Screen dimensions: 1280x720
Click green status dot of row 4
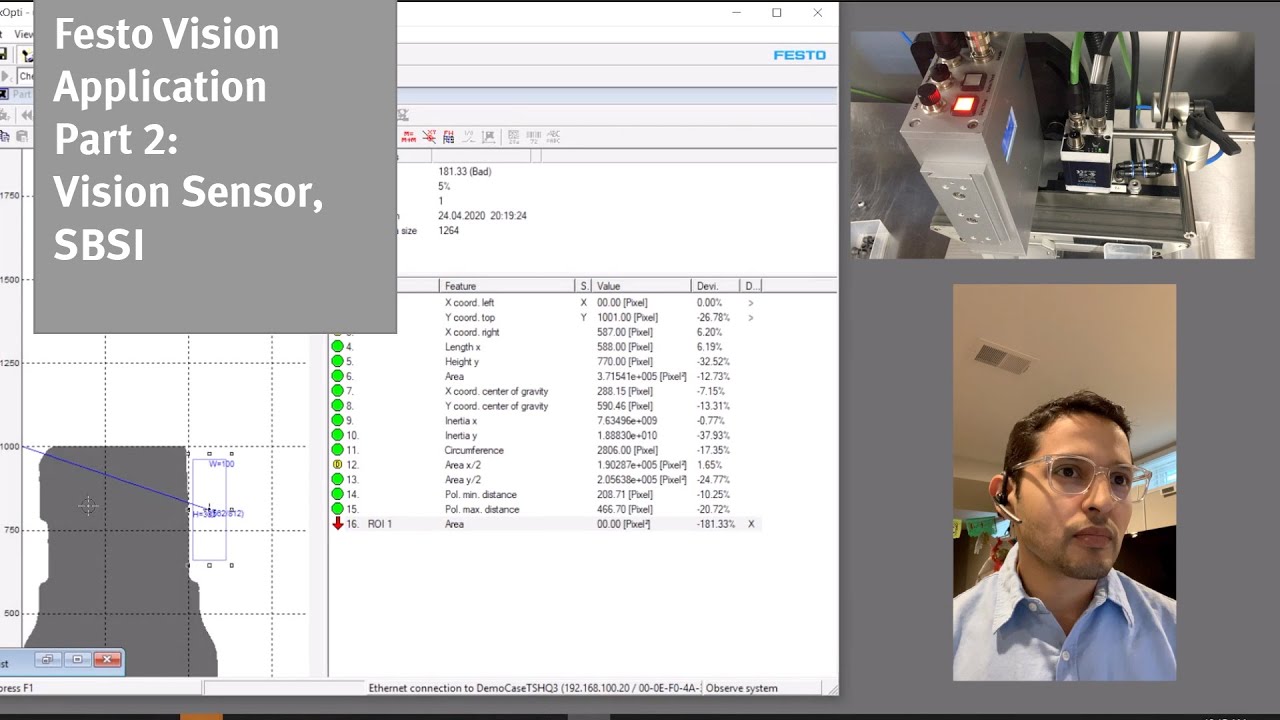coord(338,347)
